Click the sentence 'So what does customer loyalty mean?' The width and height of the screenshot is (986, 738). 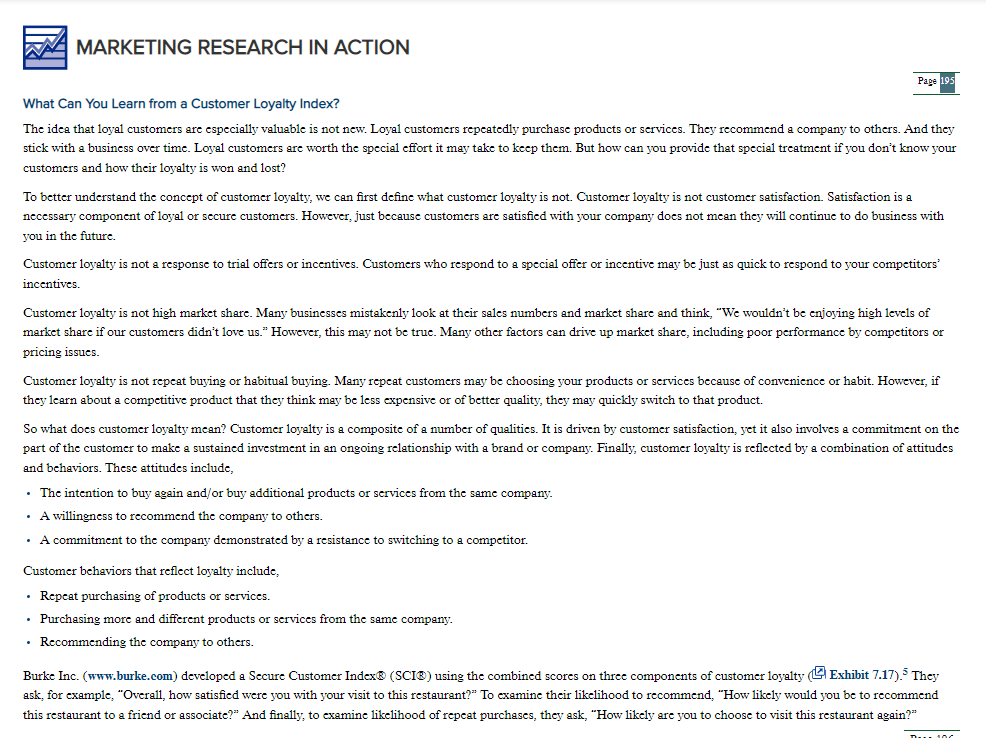coord(125,429)
